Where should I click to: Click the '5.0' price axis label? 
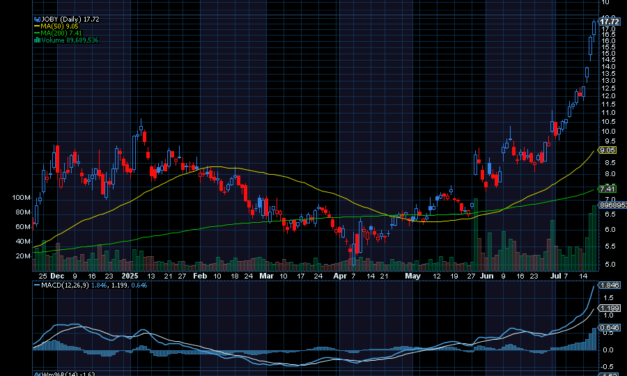(x=610, y=264)
